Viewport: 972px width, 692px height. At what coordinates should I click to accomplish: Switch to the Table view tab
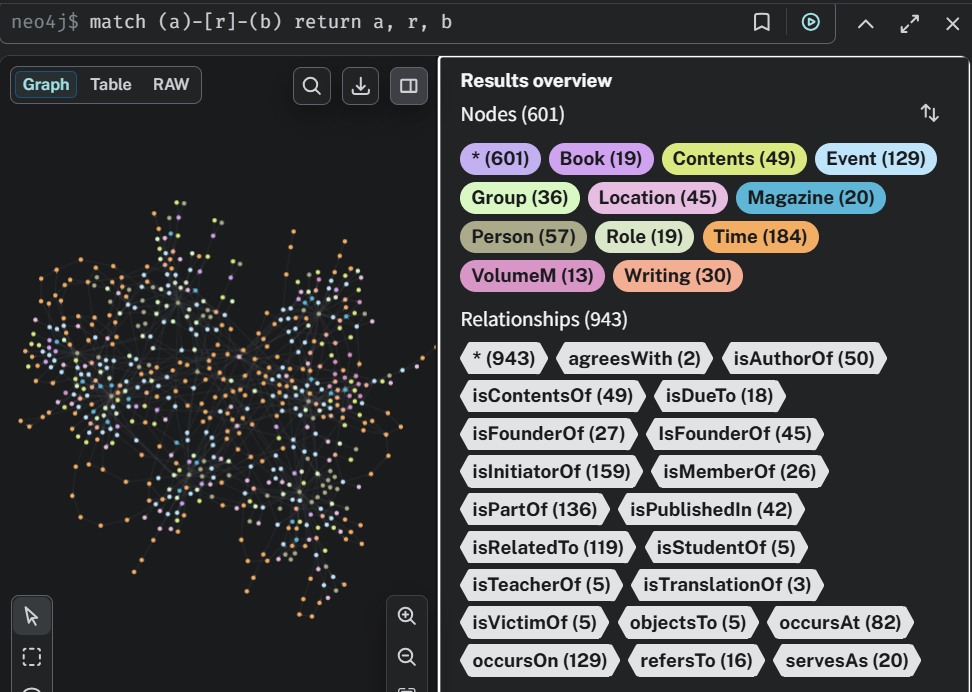pos(111,85)
